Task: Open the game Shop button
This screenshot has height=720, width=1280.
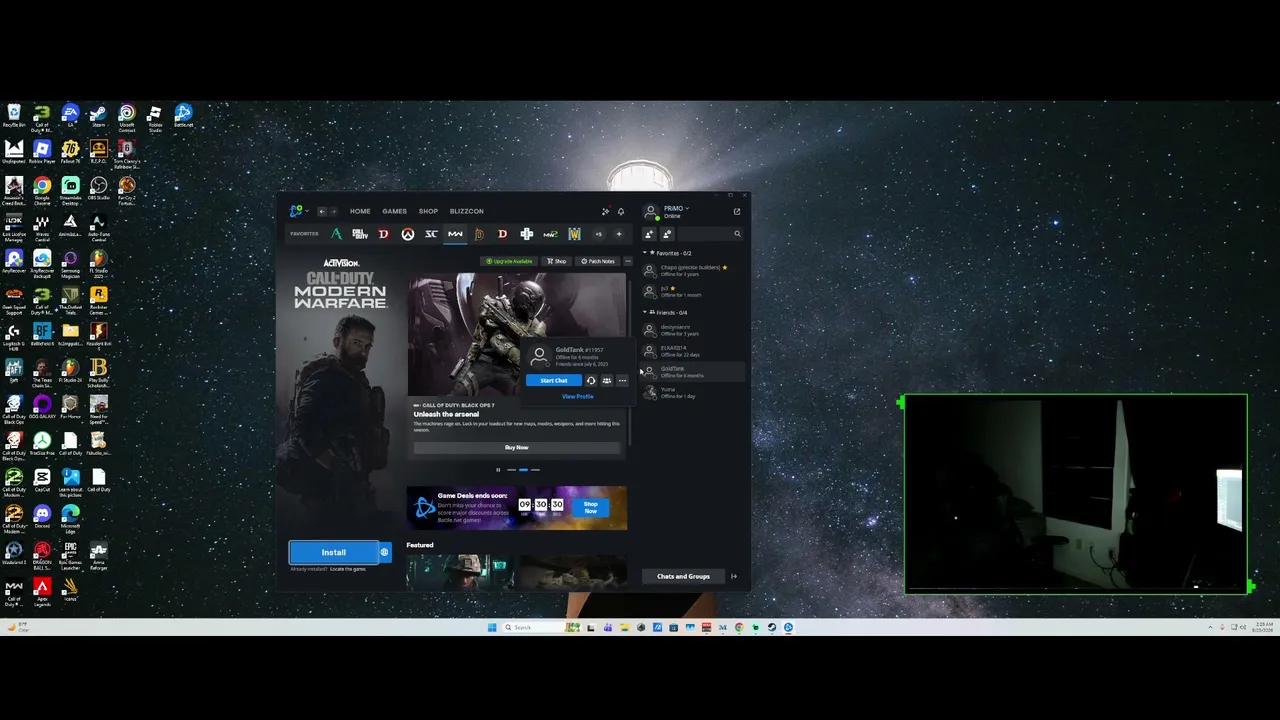Action: pos(557,261)
